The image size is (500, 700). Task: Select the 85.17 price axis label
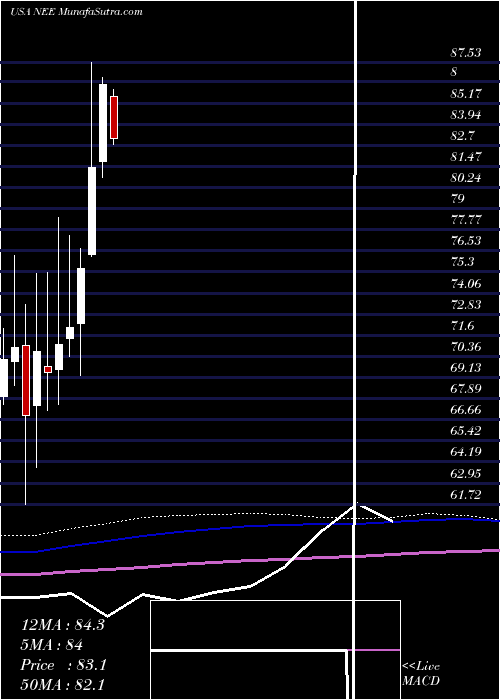[466, 94]
